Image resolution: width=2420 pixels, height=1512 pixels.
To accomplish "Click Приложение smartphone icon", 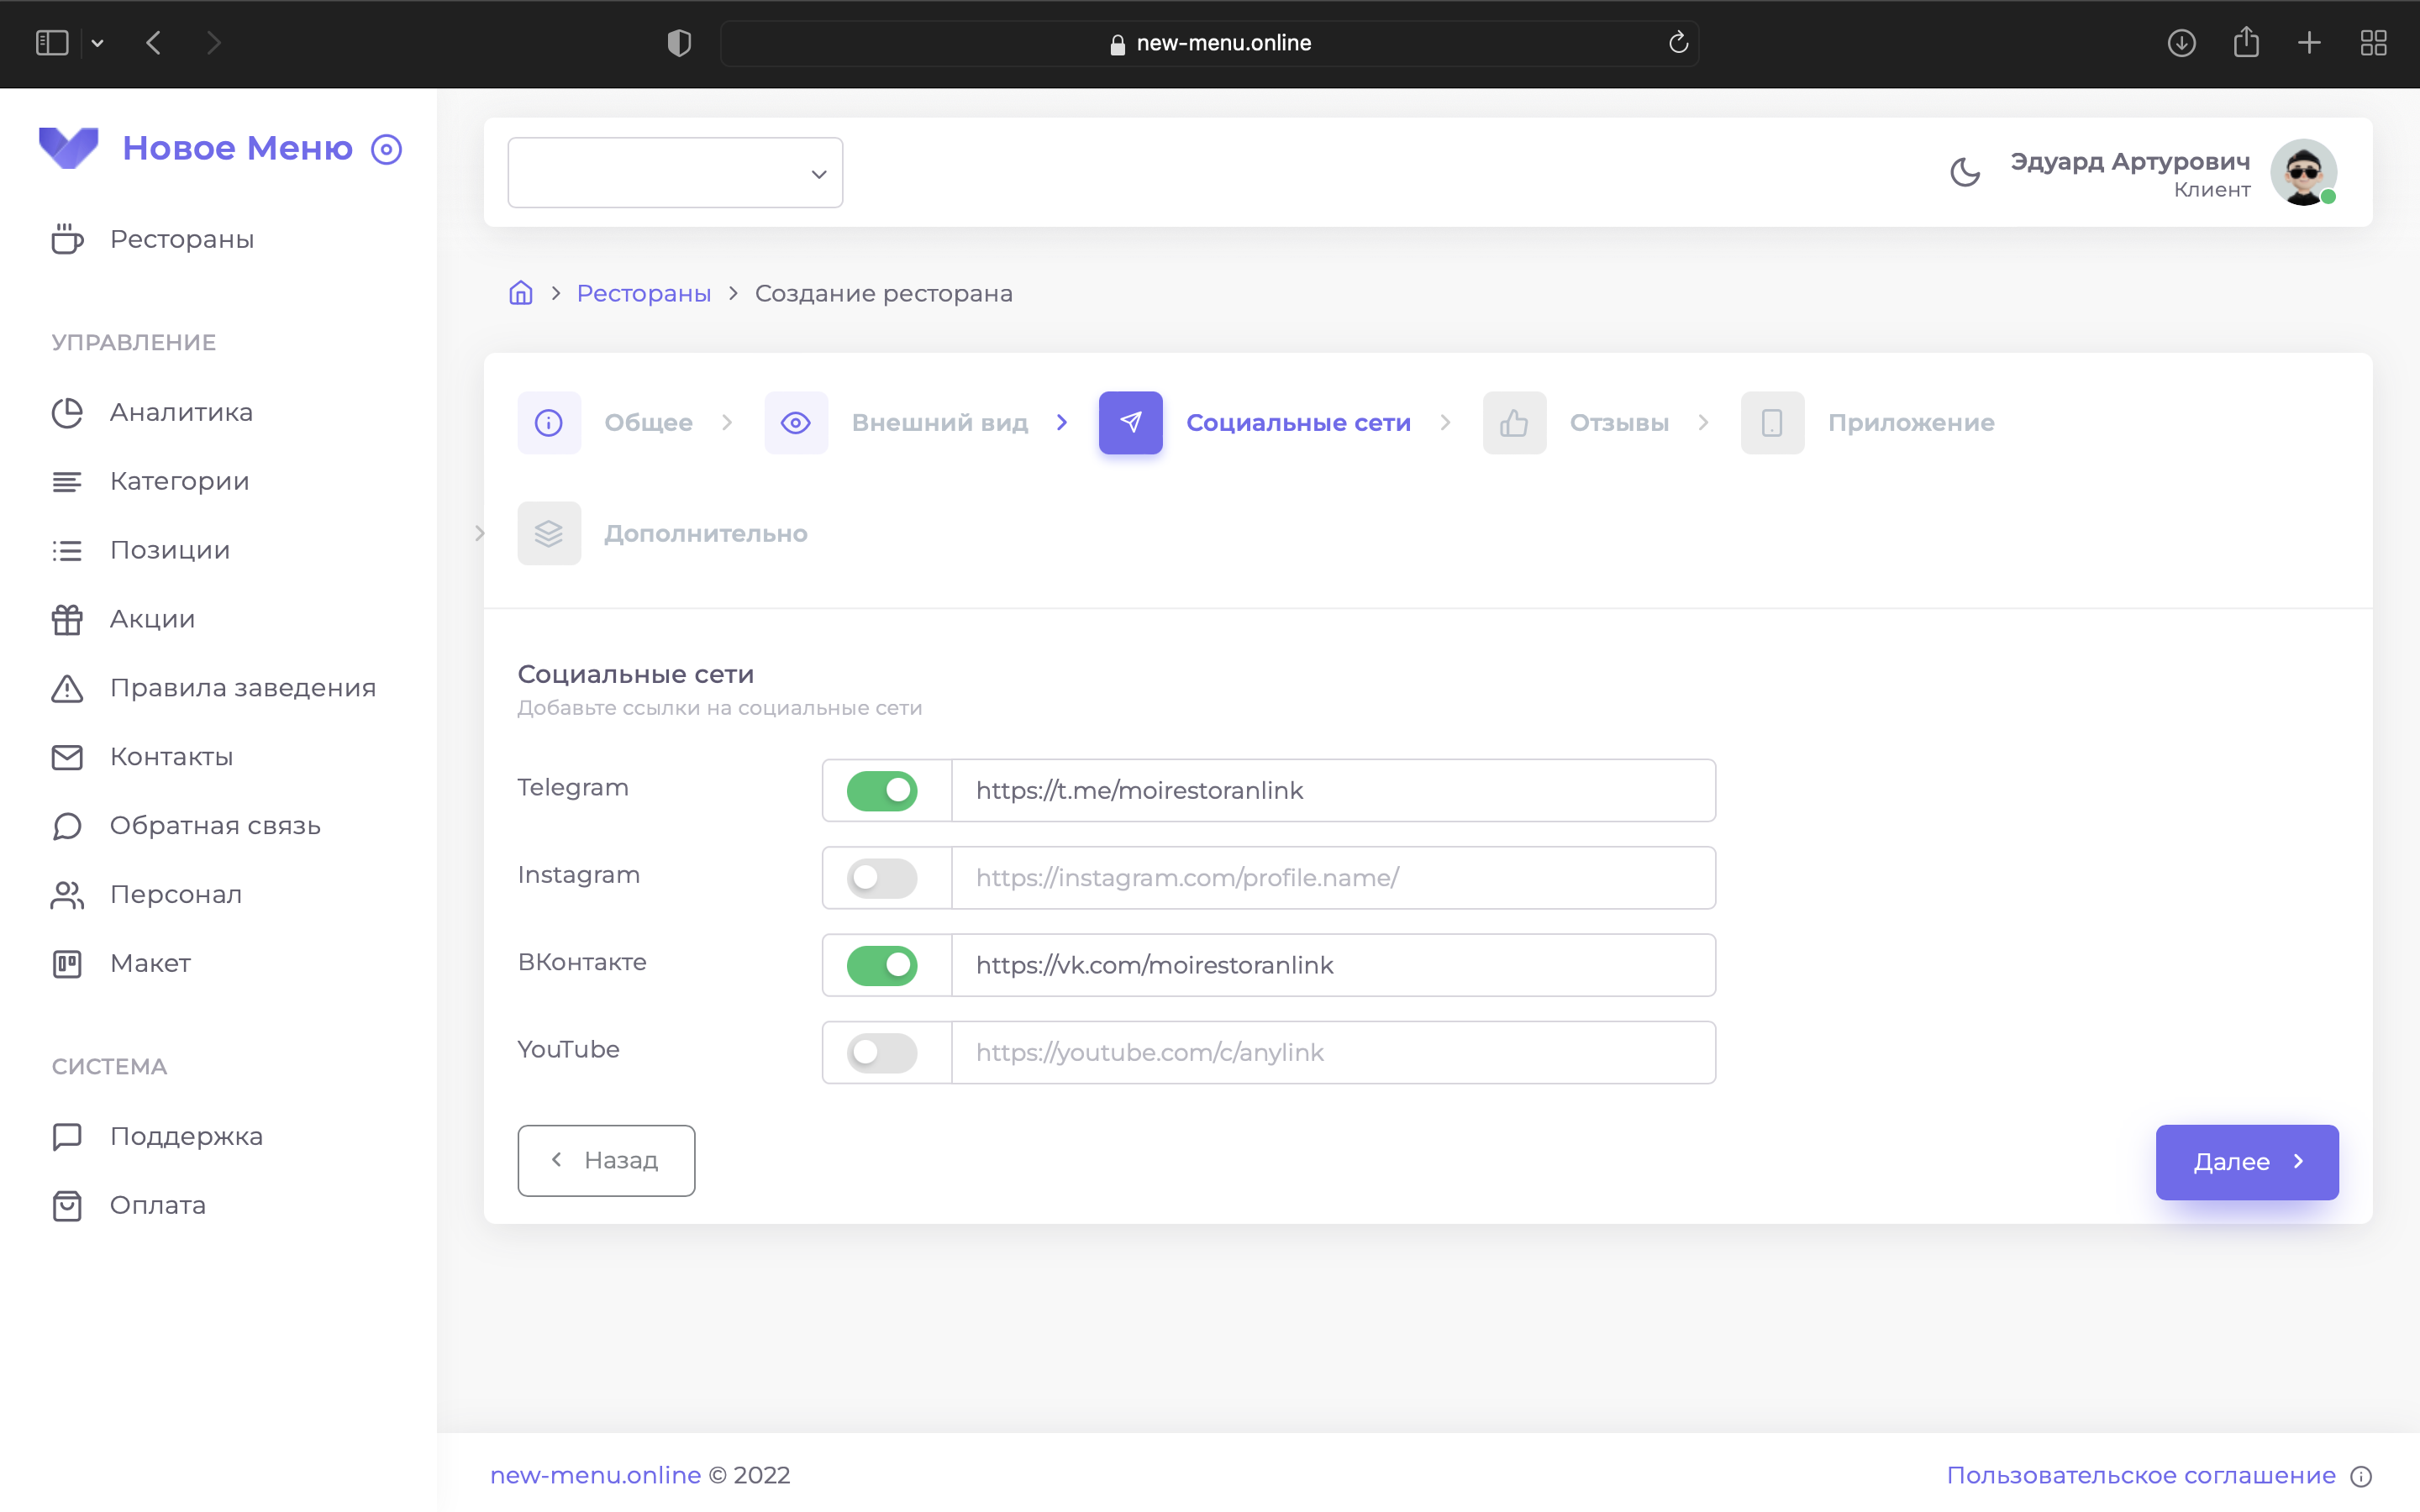I will pyautogui.click(x=1772, y=423).
